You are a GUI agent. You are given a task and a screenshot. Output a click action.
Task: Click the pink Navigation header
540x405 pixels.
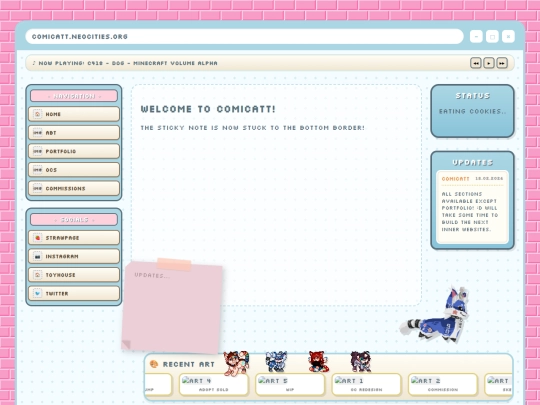pyautogui.click(x=74, y=96)
